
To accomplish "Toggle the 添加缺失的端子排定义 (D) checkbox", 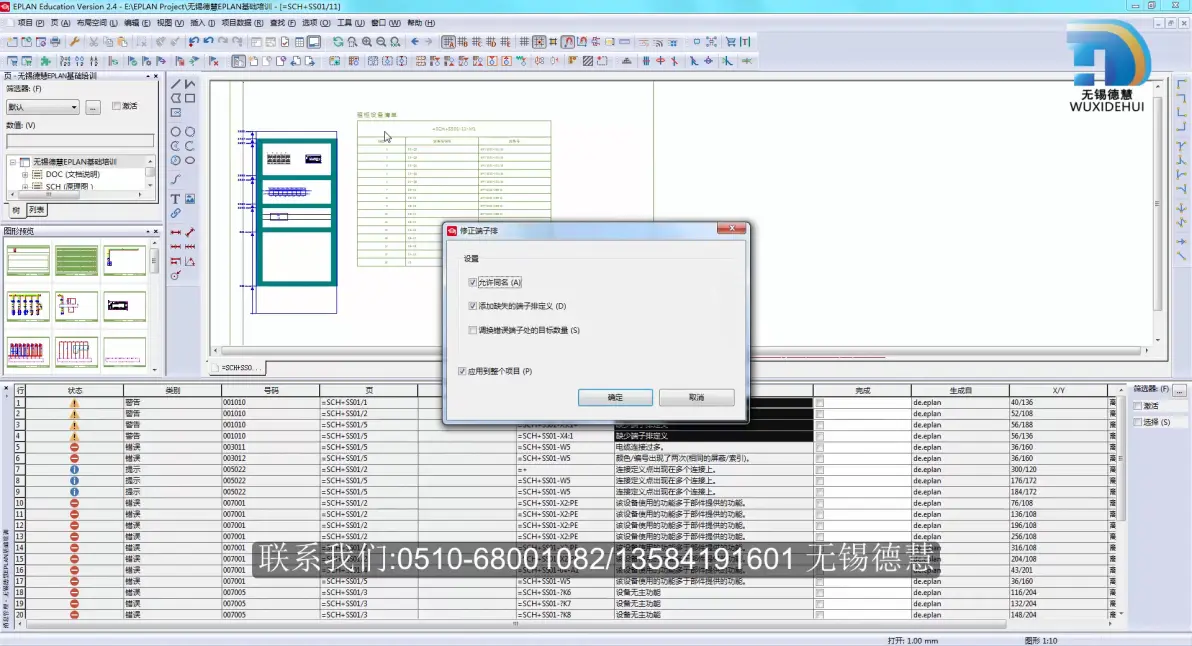I will pyautogui.click(x=473, y=306).
